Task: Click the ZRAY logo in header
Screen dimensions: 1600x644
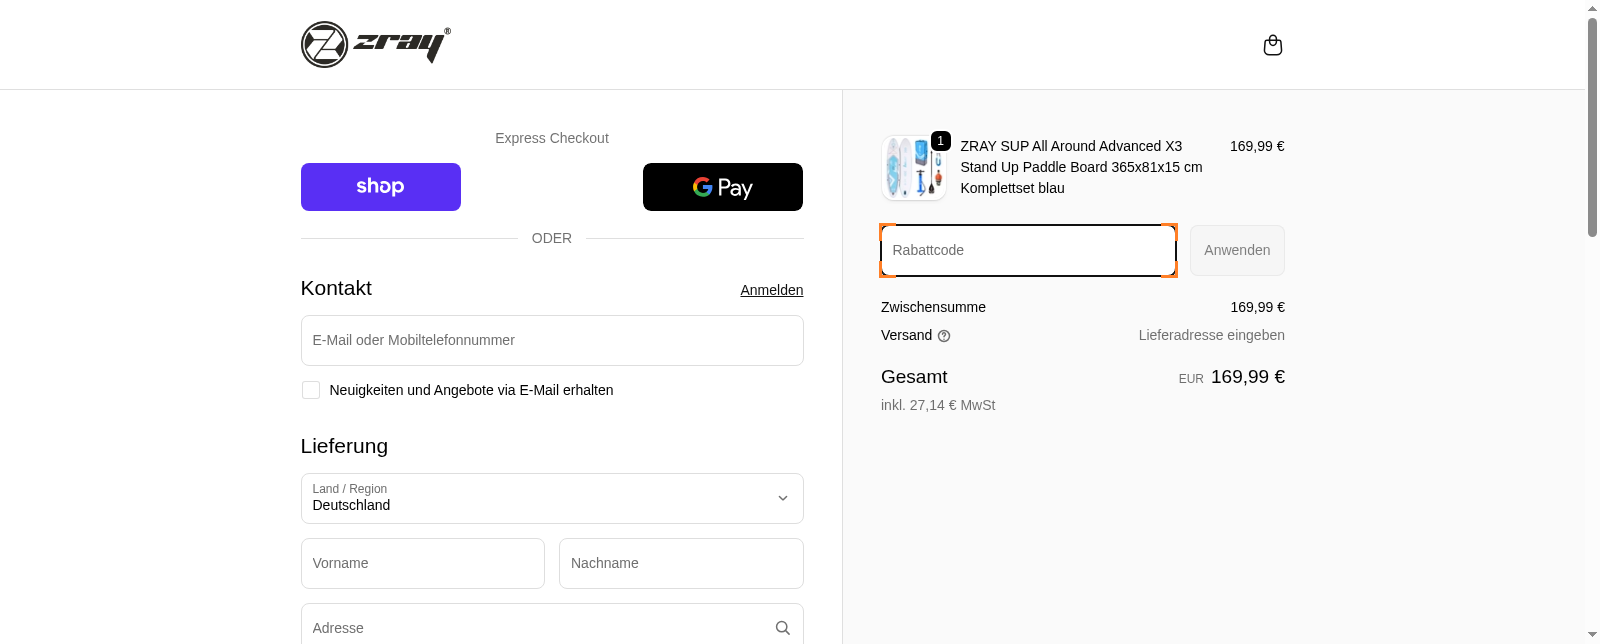Action: click(x=376, y=45)
